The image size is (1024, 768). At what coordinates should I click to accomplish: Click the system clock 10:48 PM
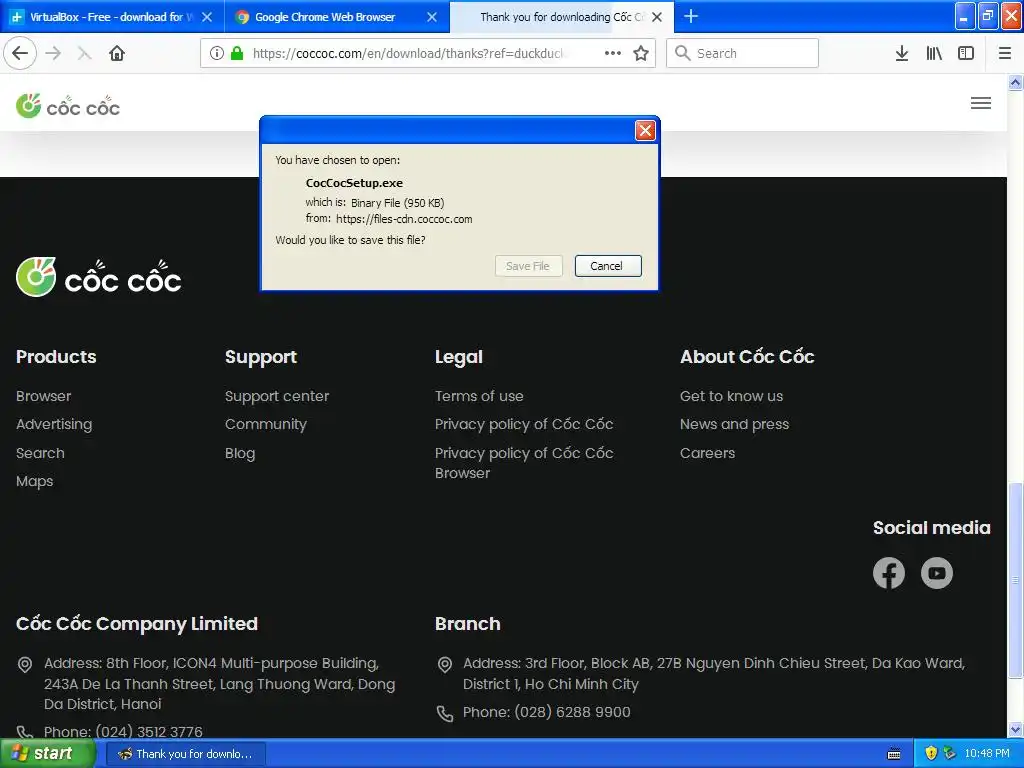[x=987, y=753]
